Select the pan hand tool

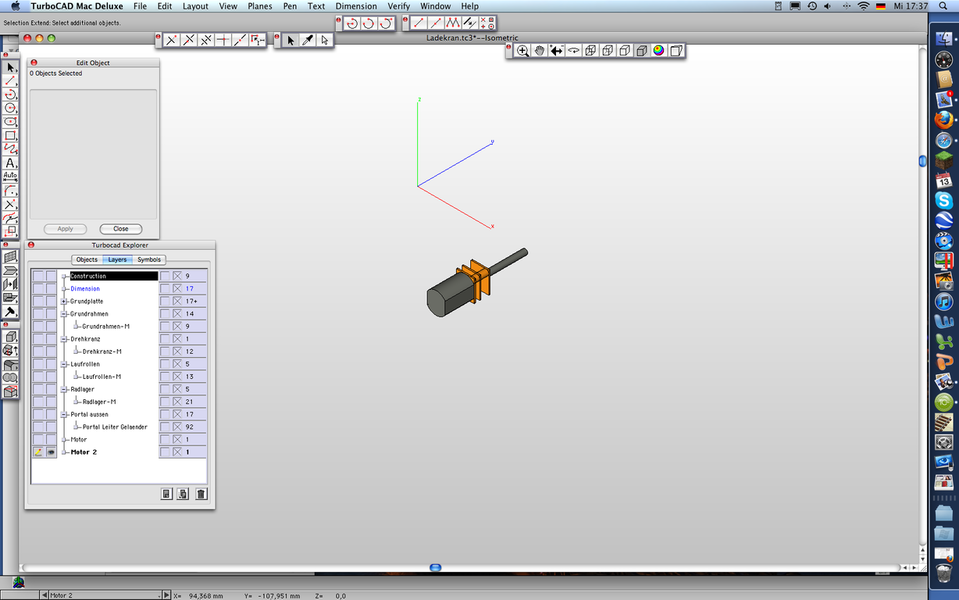pyautogui.click(x=539, y=50)
